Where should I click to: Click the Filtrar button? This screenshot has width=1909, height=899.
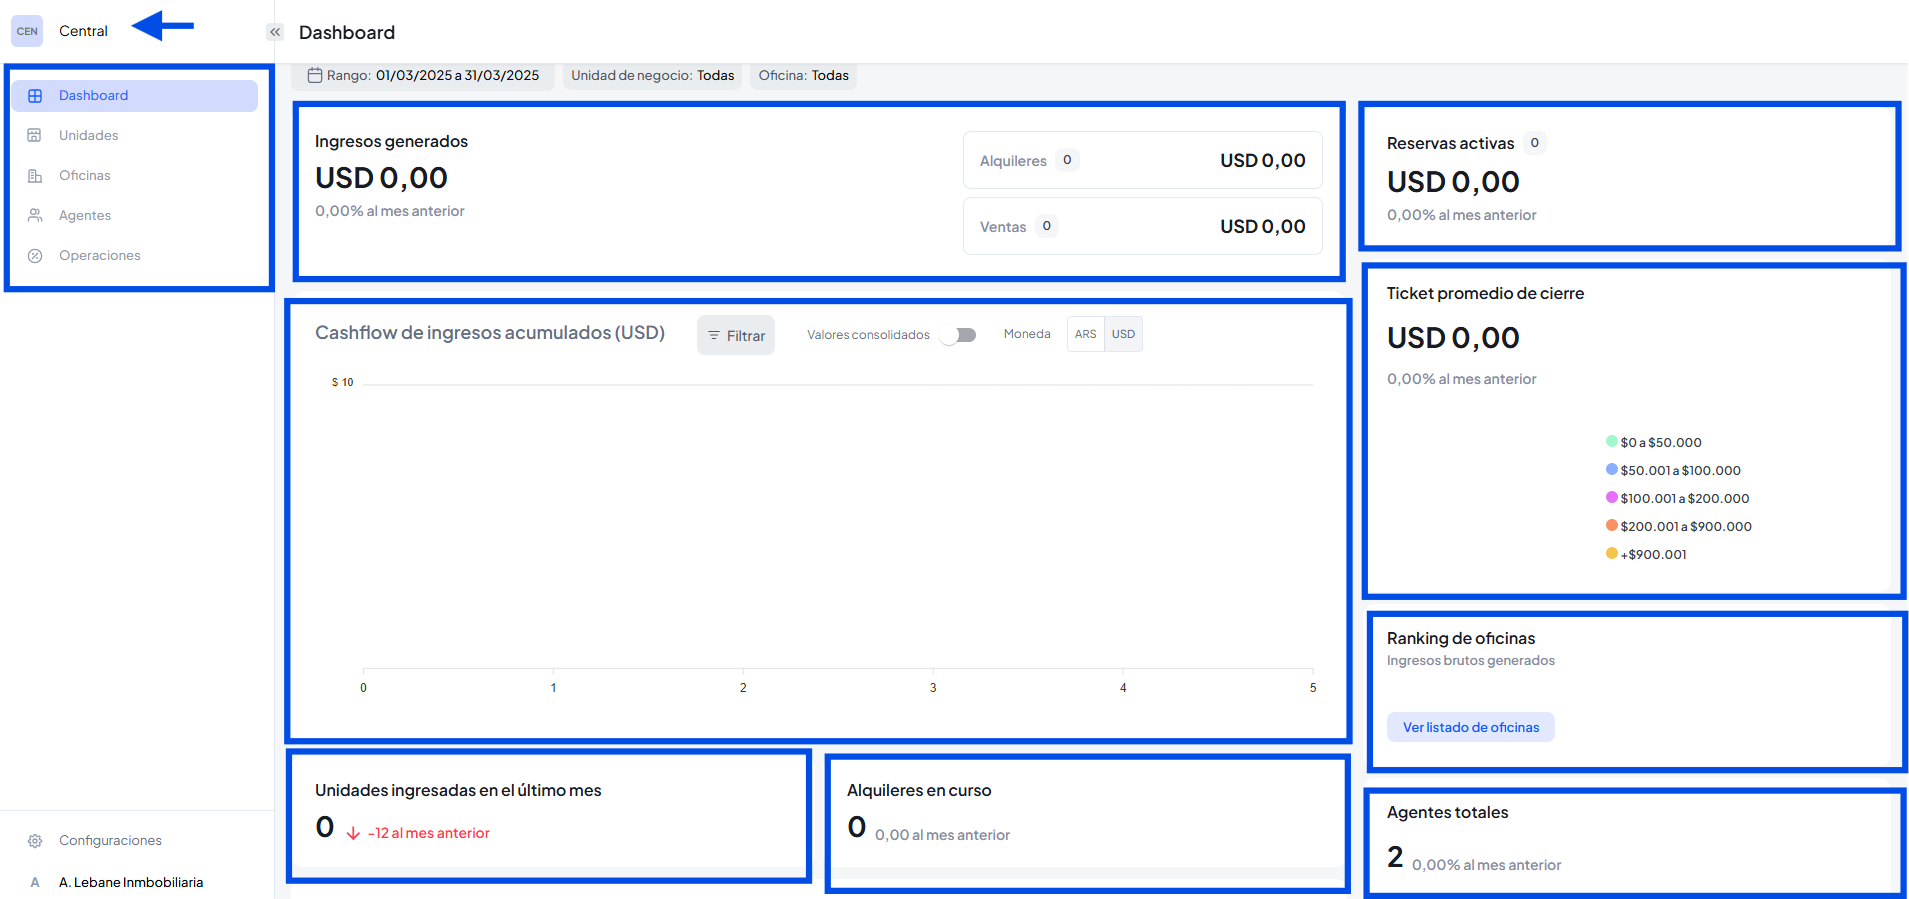[736, 336]
